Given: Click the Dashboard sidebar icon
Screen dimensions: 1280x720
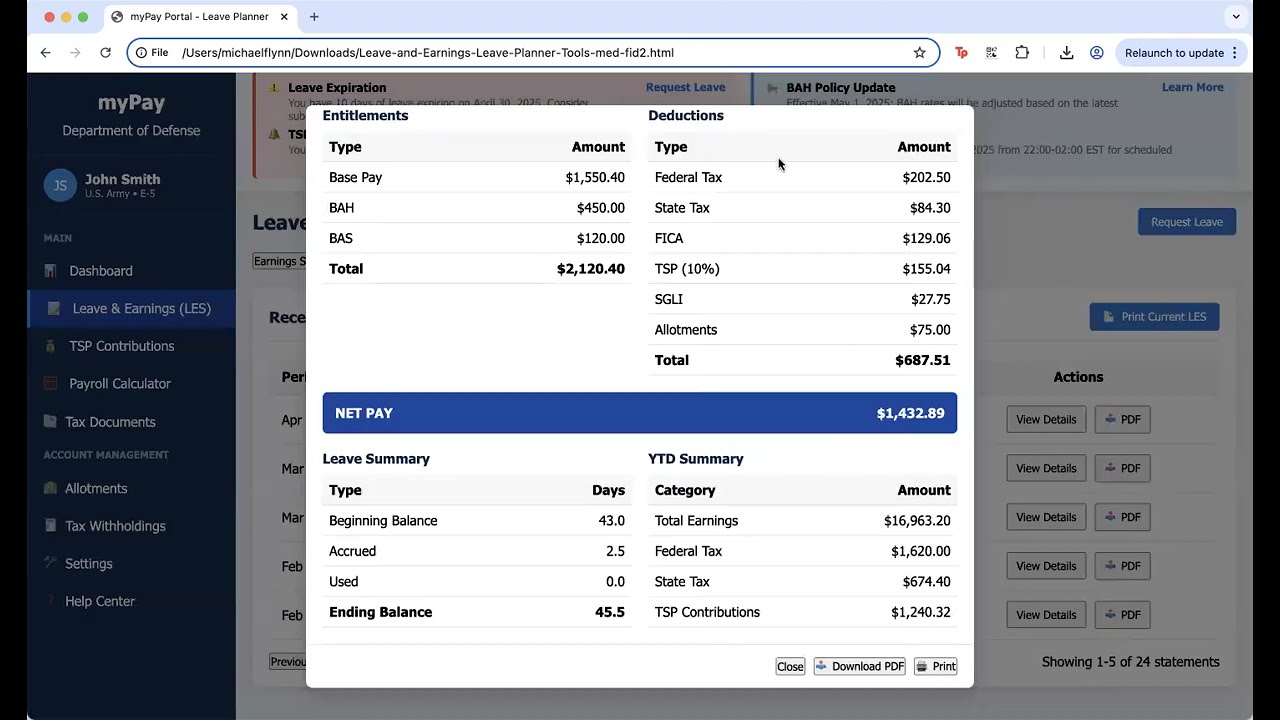Looking at the screenshot, I should pos(50,271).
